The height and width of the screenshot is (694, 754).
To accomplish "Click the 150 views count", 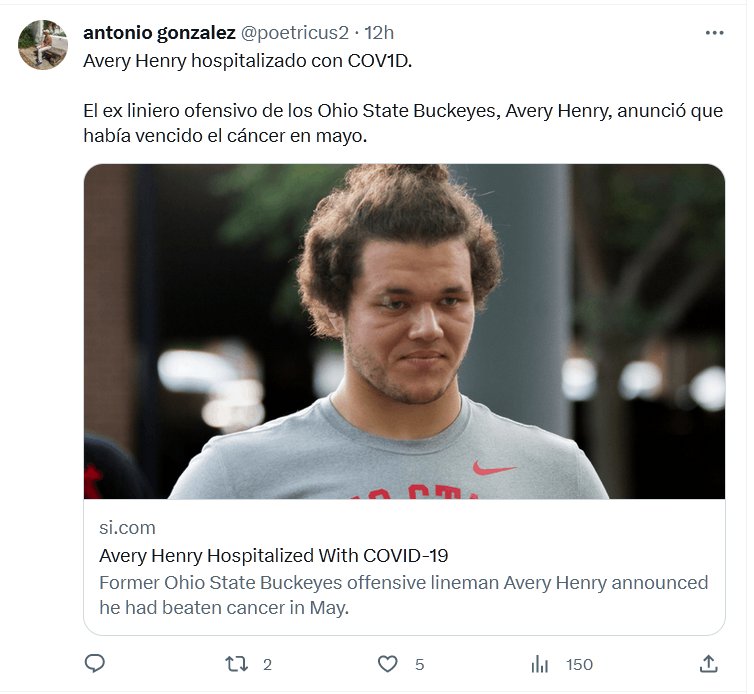I will pyautogui.click(x=579, y=664).
